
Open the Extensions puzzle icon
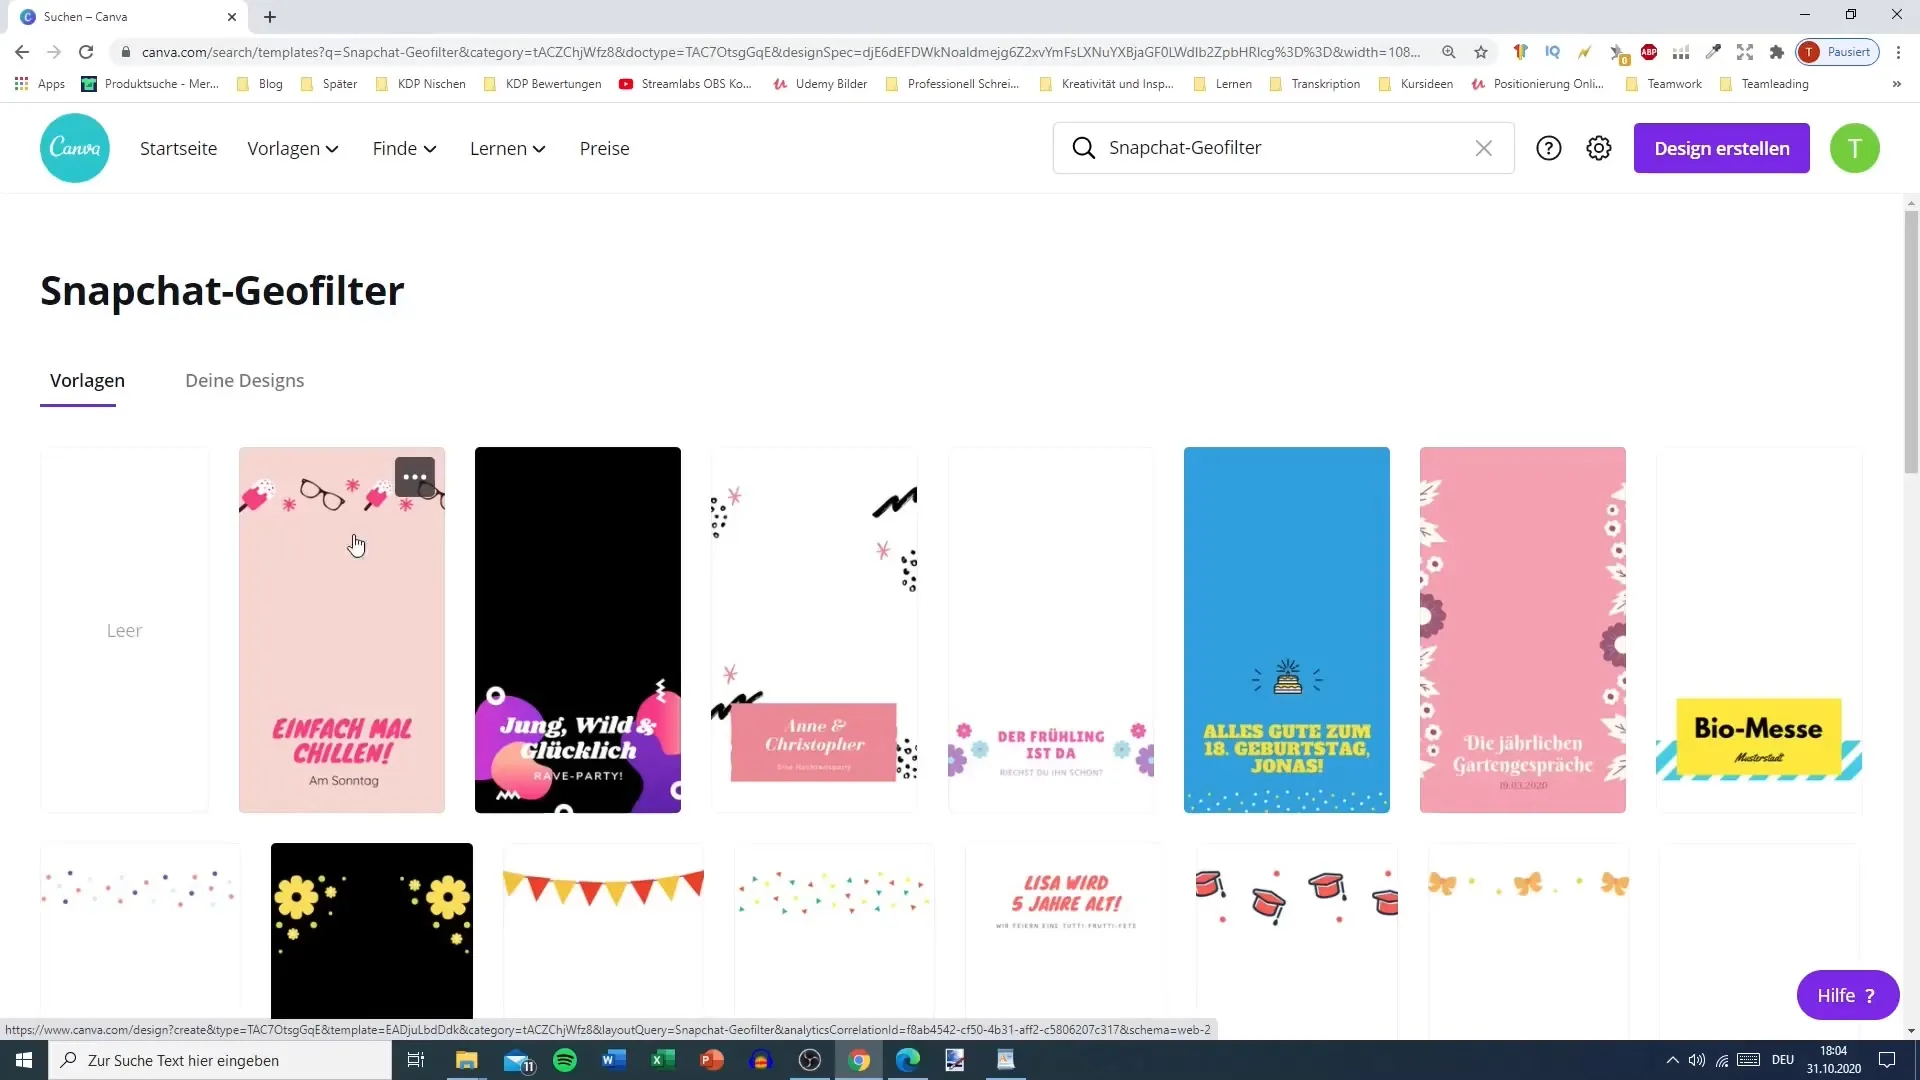click(1777, 52)
